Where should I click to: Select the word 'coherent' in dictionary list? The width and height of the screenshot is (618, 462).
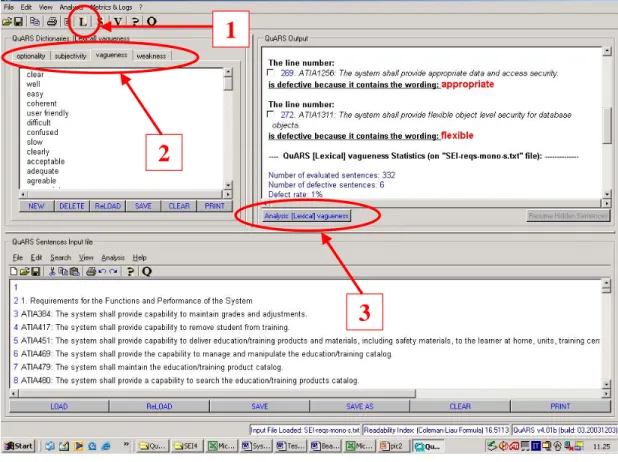pos(42,103)
